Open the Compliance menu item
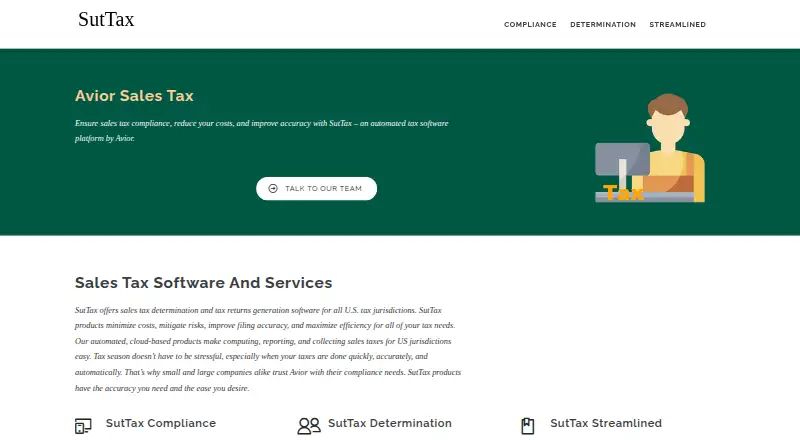 click(x=530, y=25)
